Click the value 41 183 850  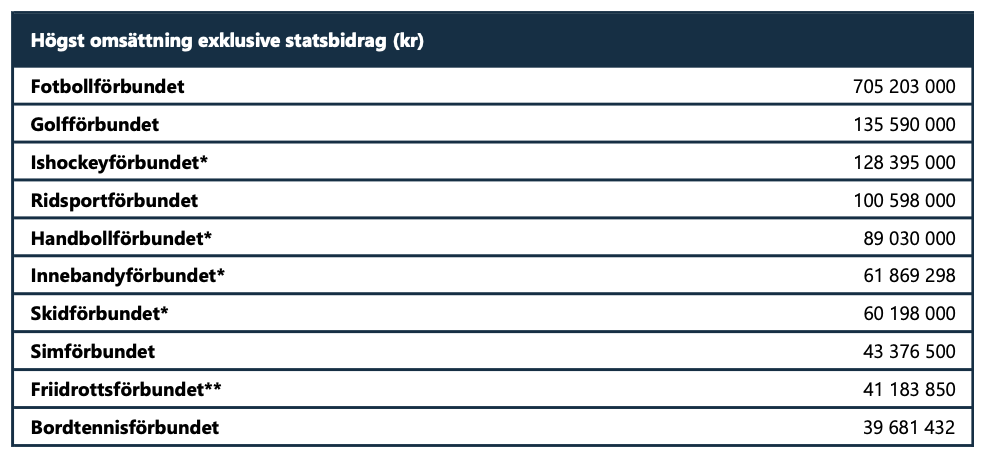click(x=909, y=390)
